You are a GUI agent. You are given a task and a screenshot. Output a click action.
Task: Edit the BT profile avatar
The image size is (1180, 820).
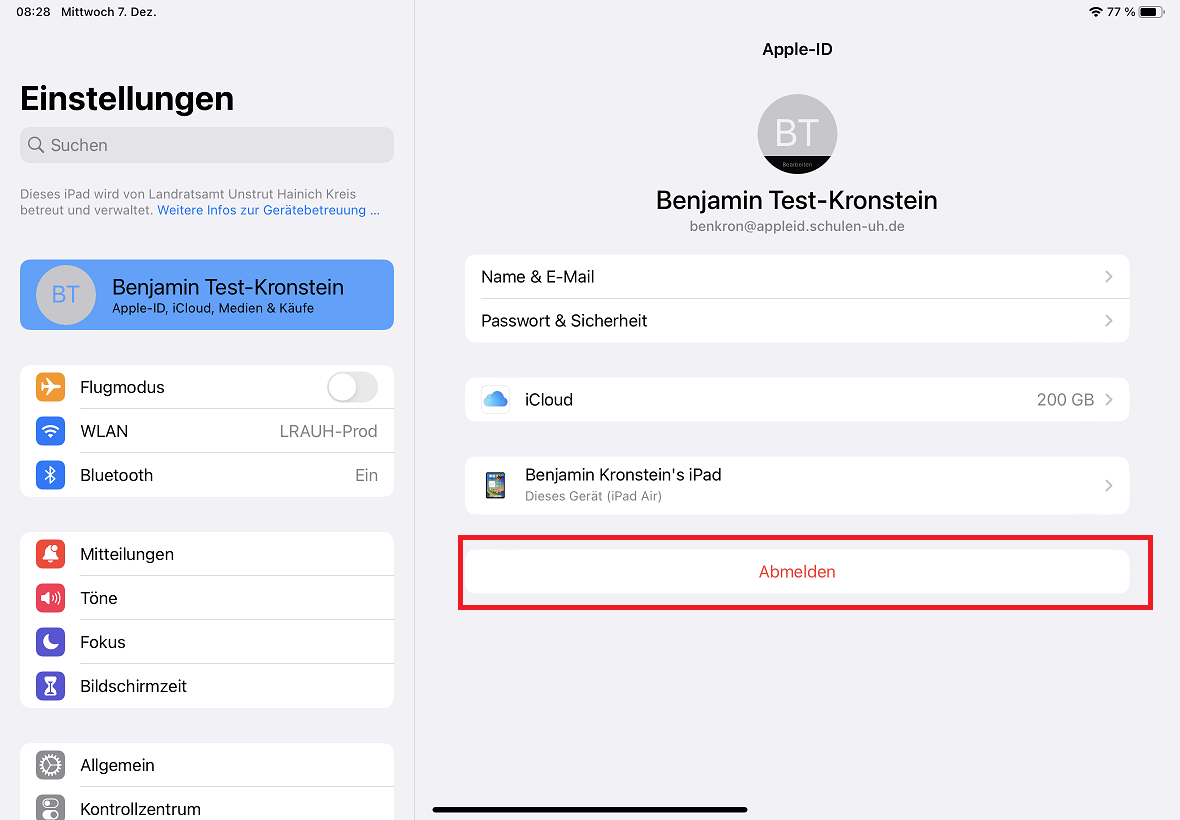[x=797, y=134]
